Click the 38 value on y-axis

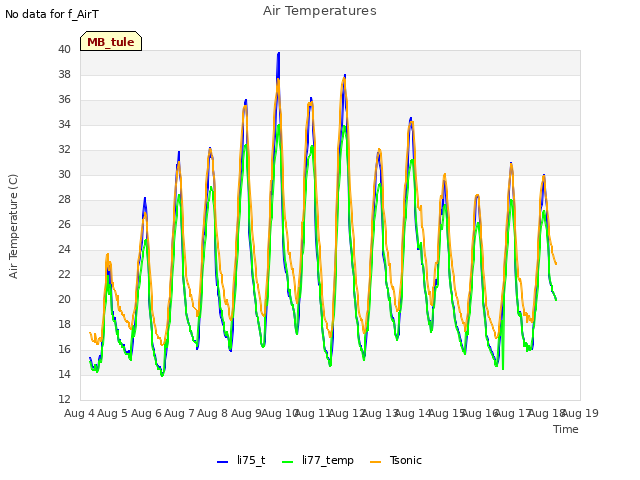click(x=64, y=74)
